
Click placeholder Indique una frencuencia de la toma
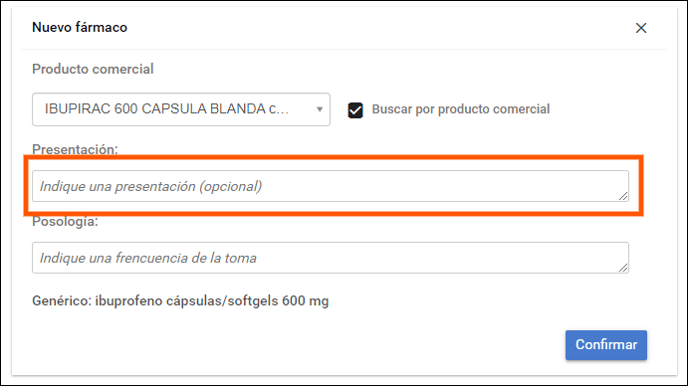tap(148, 258)
